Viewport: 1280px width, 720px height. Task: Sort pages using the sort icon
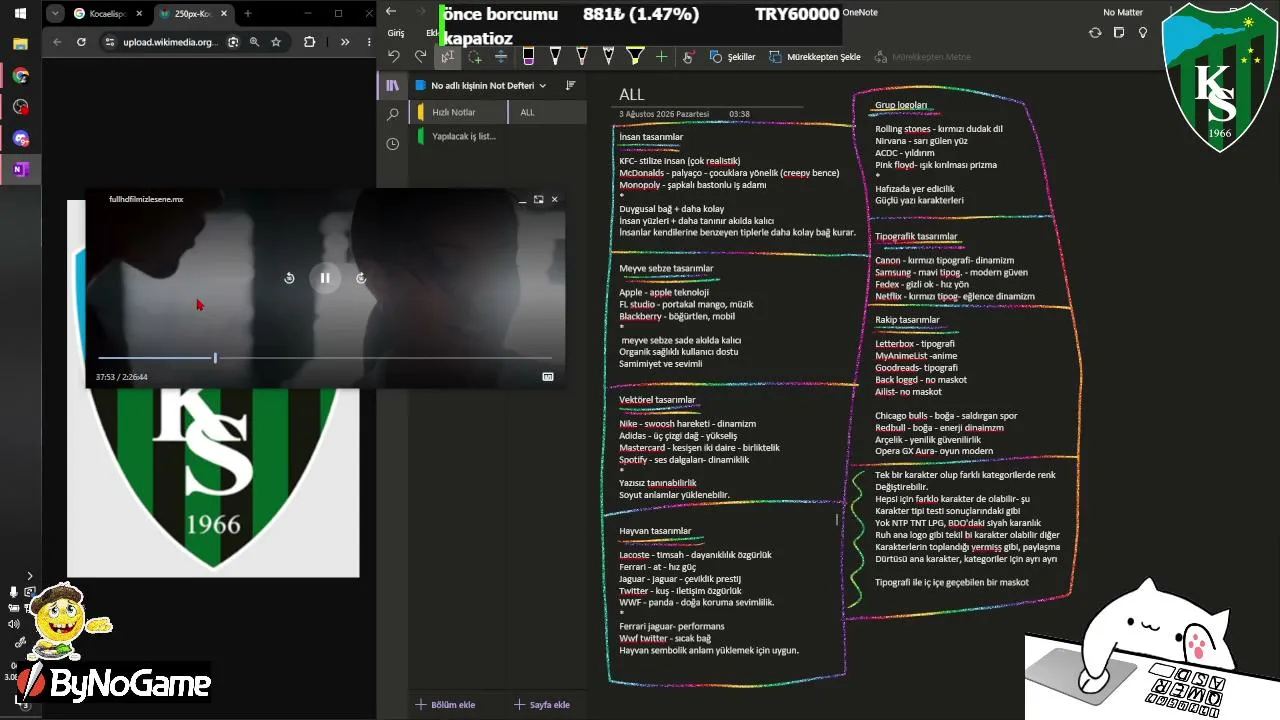pyautogui.click(x=571, y=86)
